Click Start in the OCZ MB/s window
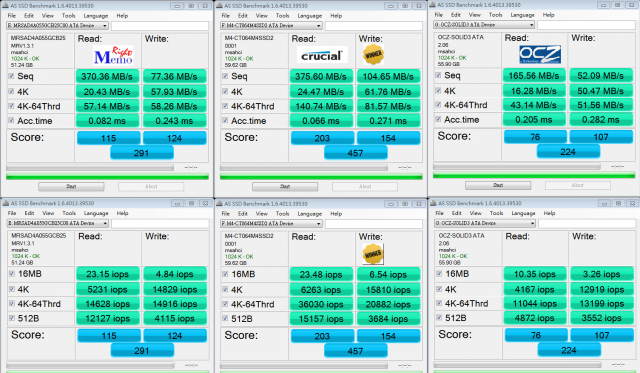Image resolution: width=640 pixels, height=373 pixels. [498, 185]
